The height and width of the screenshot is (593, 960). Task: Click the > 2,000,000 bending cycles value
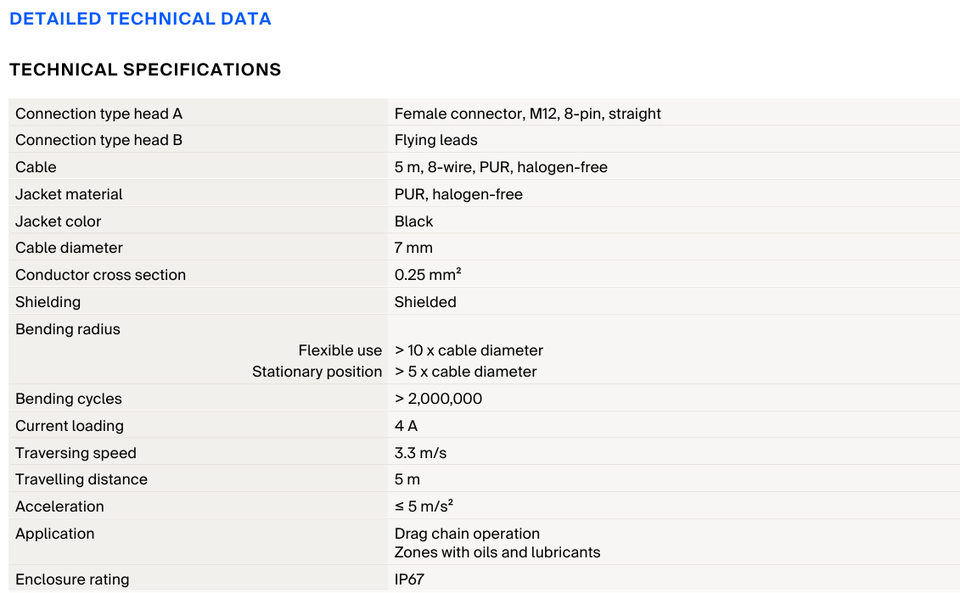pyautogui.click(x=438, y=398)
